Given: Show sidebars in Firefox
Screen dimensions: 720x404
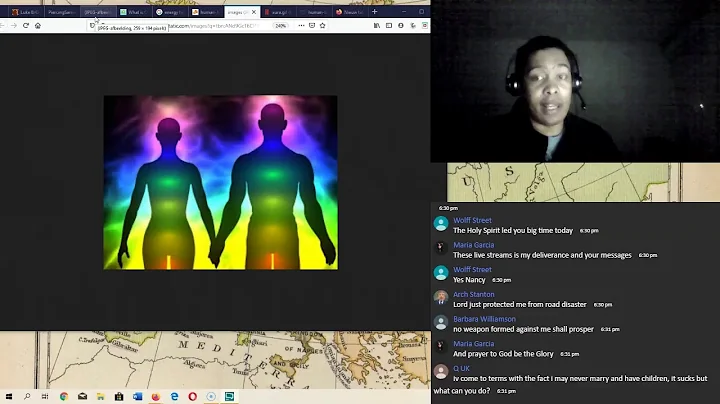Looking at the screenshot, I should coord(388,26).
